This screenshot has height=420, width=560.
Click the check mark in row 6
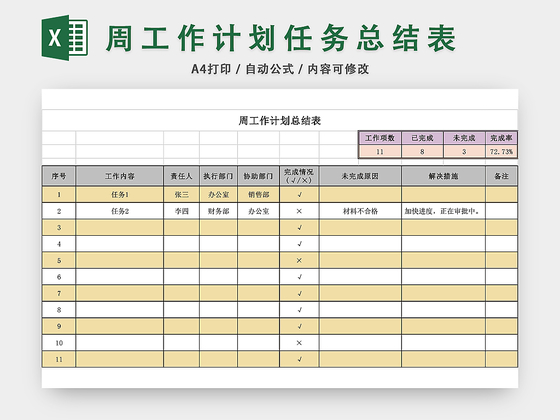299,277
